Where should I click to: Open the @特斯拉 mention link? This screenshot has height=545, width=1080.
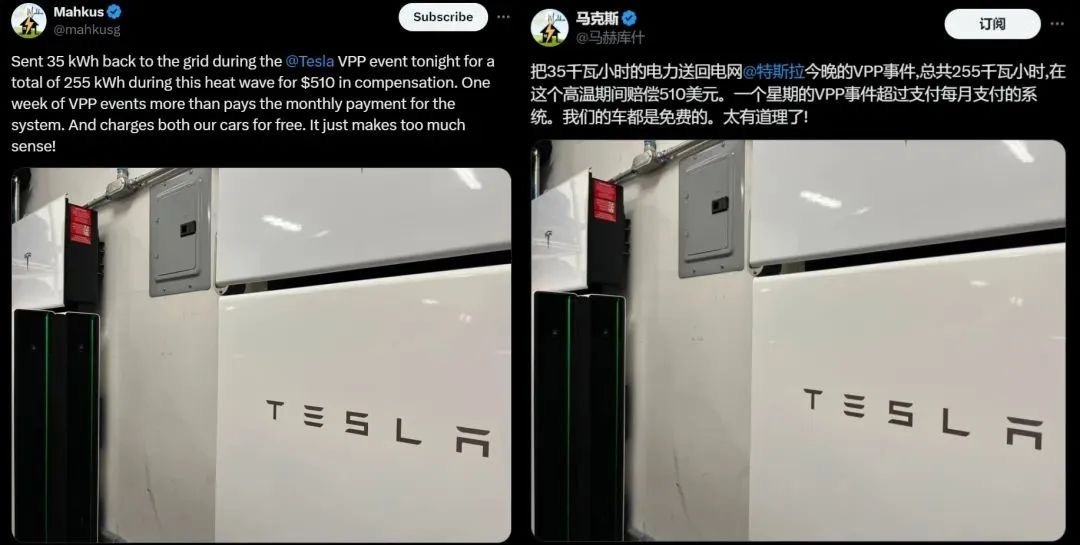[774, 70]
